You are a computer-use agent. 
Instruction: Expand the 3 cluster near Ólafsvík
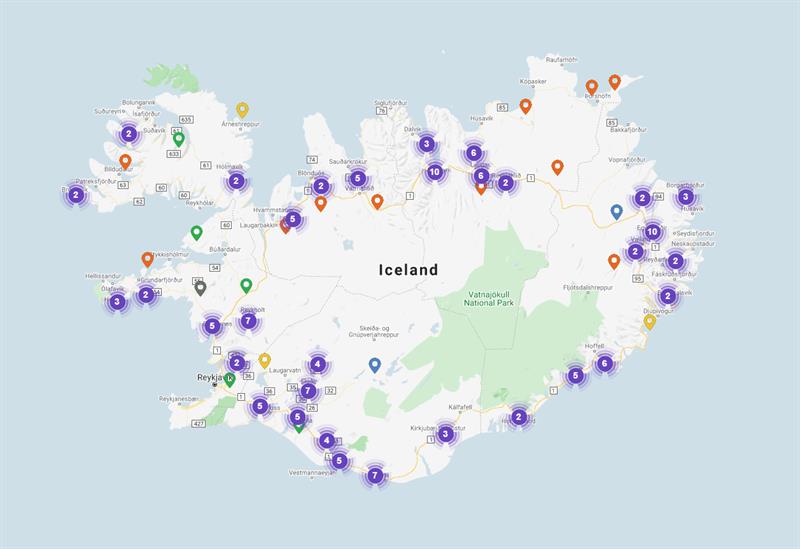click(117, 301)
